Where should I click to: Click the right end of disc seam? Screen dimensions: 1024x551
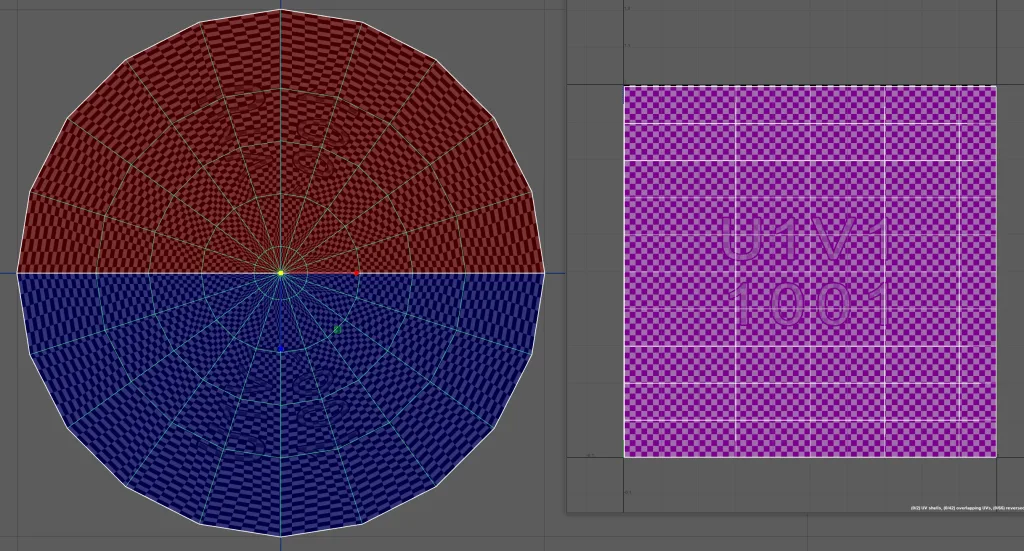(x=543, y=273)
